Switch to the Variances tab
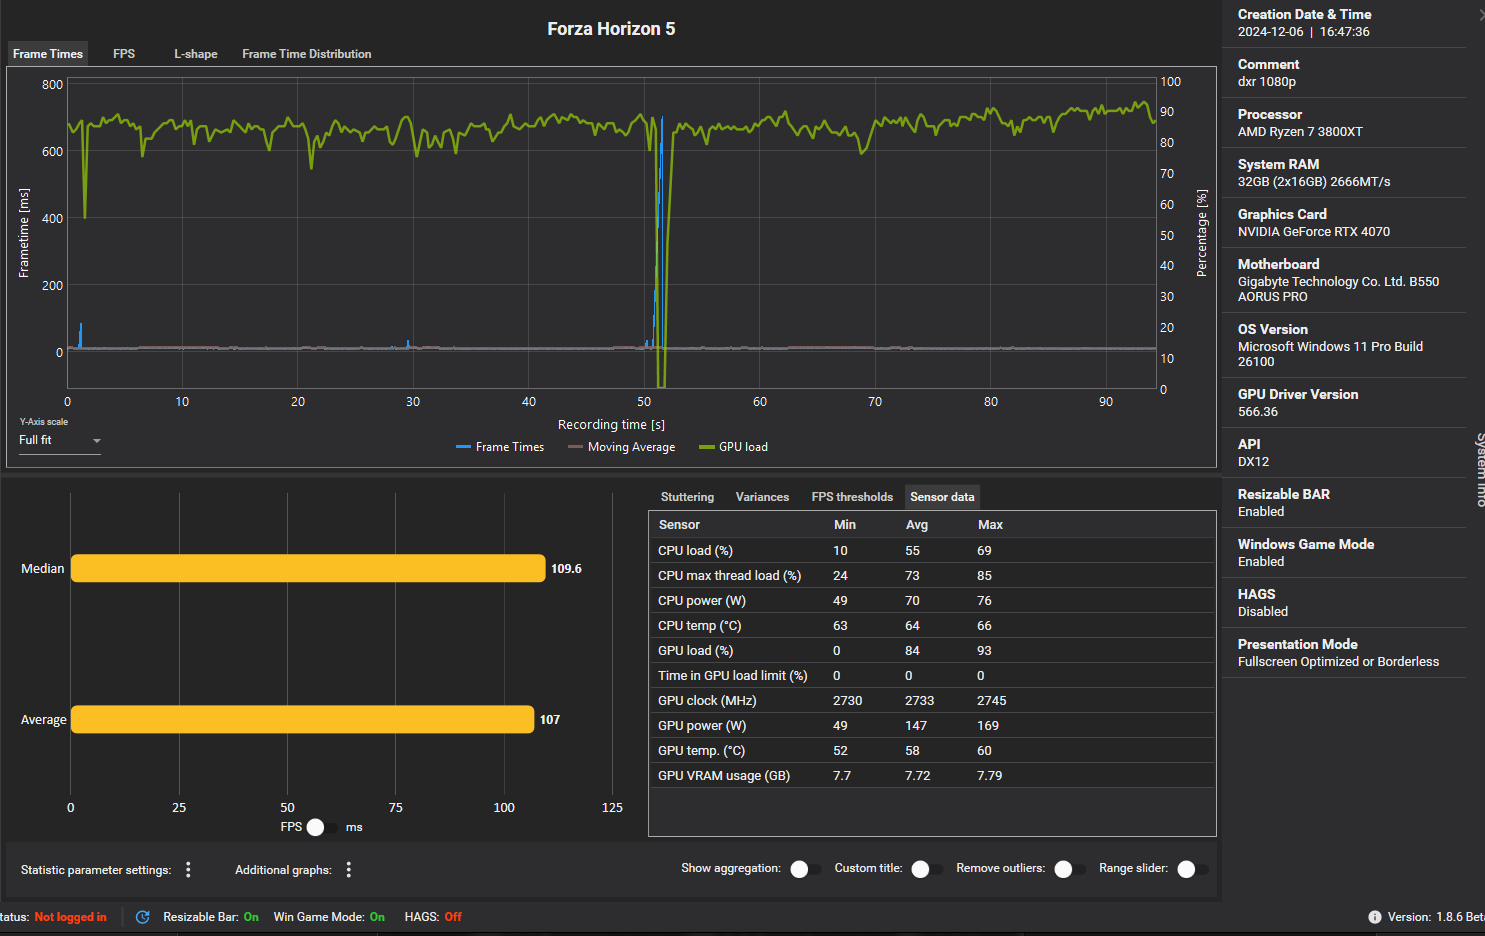The width and height of the screenshot is (1485, 936). [762, 497]
